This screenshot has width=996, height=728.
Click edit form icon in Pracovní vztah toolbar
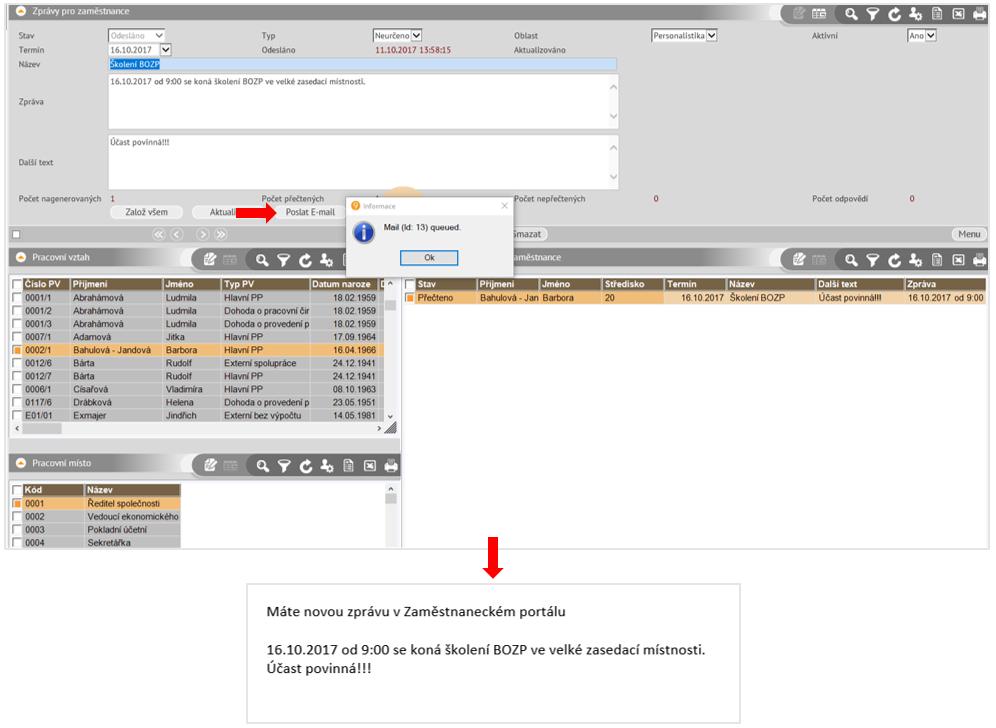(x=210, y=259)
